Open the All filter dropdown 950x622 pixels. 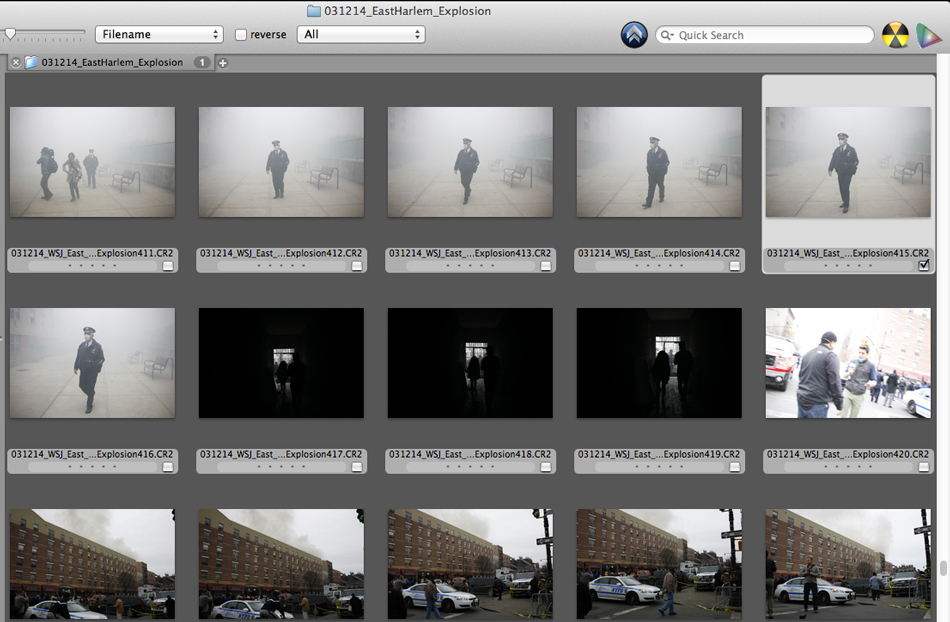pos(361,35)
